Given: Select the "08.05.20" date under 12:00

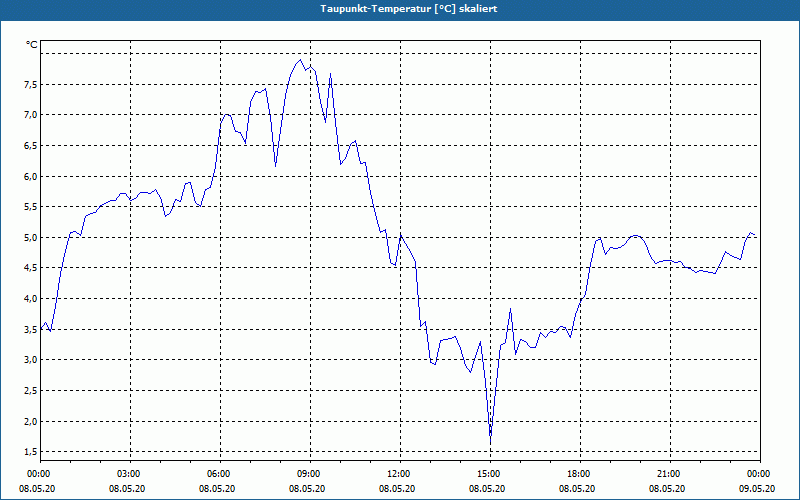Looking at the screenshot, I should pos(397,489).
